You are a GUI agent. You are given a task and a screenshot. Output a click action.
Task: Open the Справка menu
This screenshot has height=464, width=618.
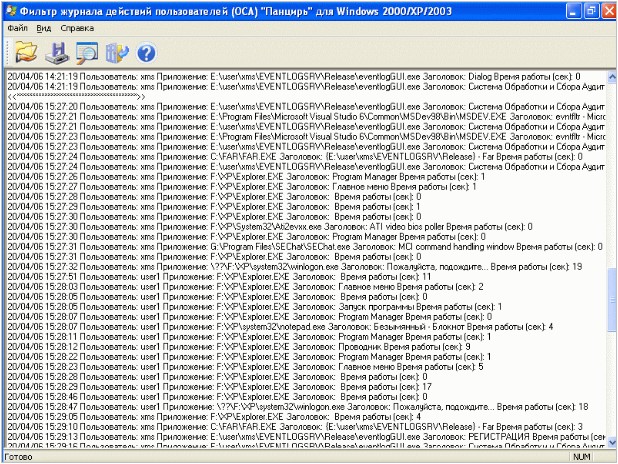tap(77, 28)
